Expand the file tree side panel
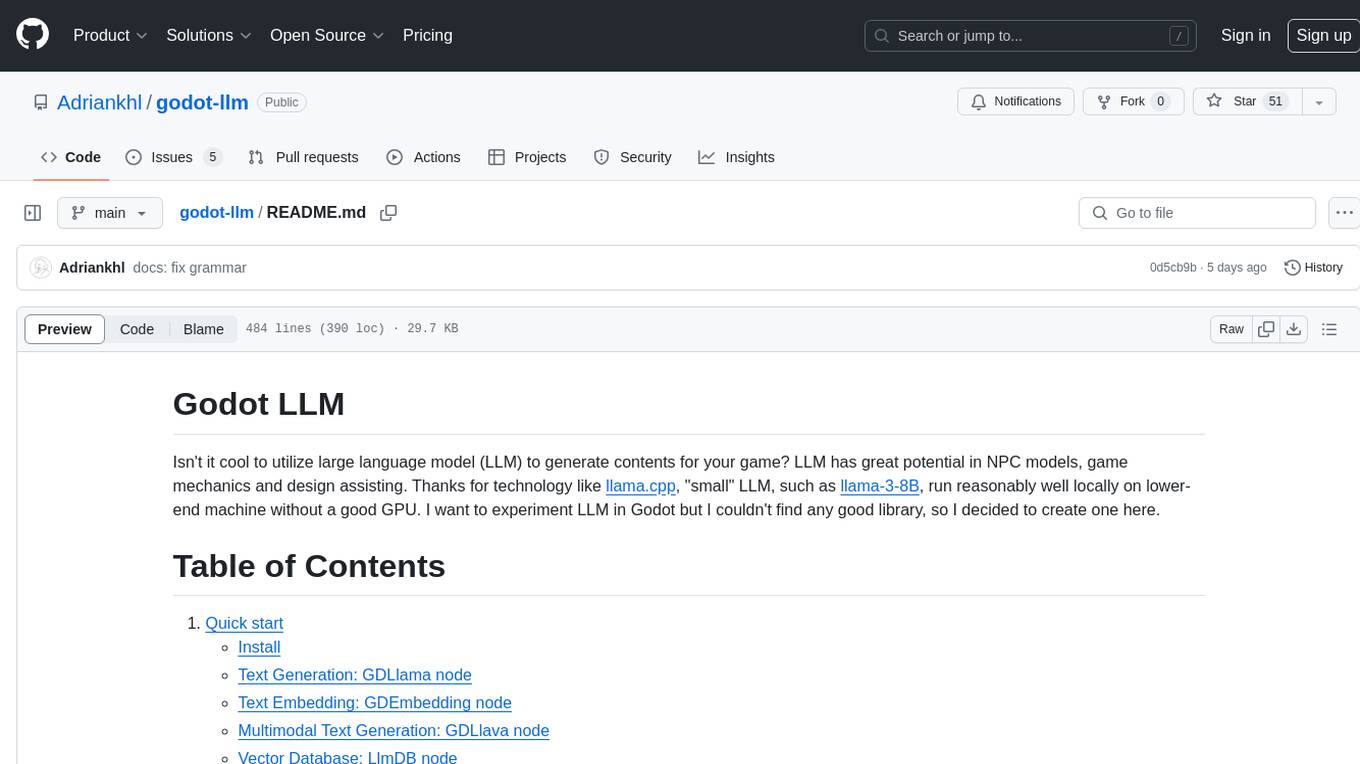 [x=33, y=213]
